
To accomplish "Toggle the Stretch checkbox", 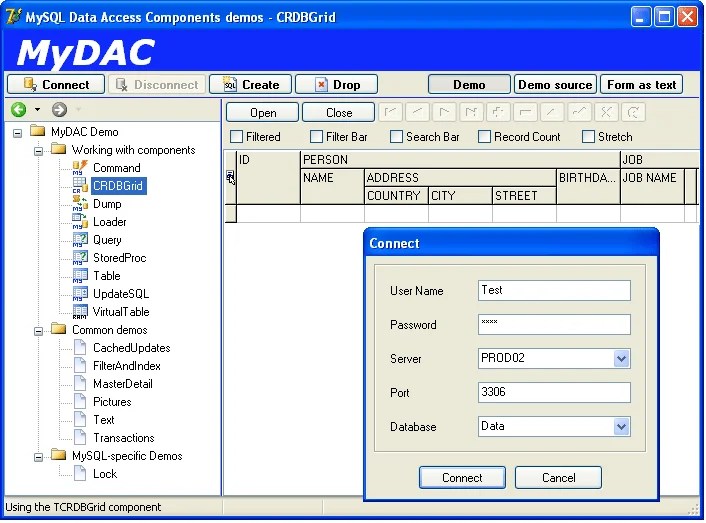I will tap(588, 136).
